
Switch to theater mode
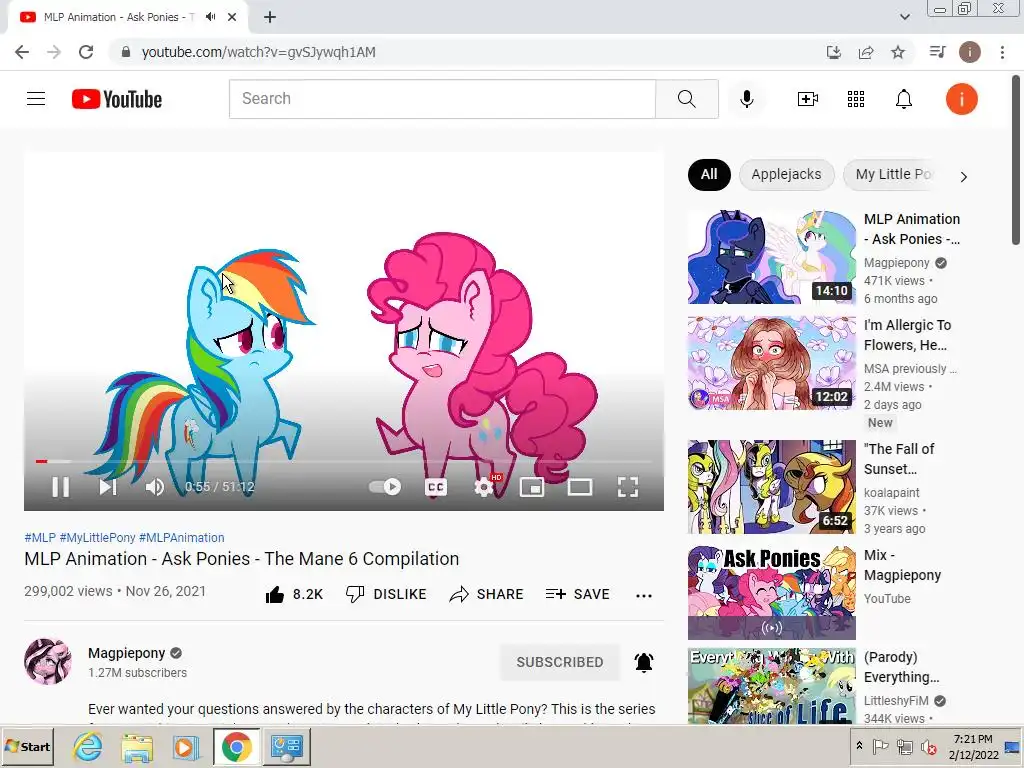coord(580,487)
